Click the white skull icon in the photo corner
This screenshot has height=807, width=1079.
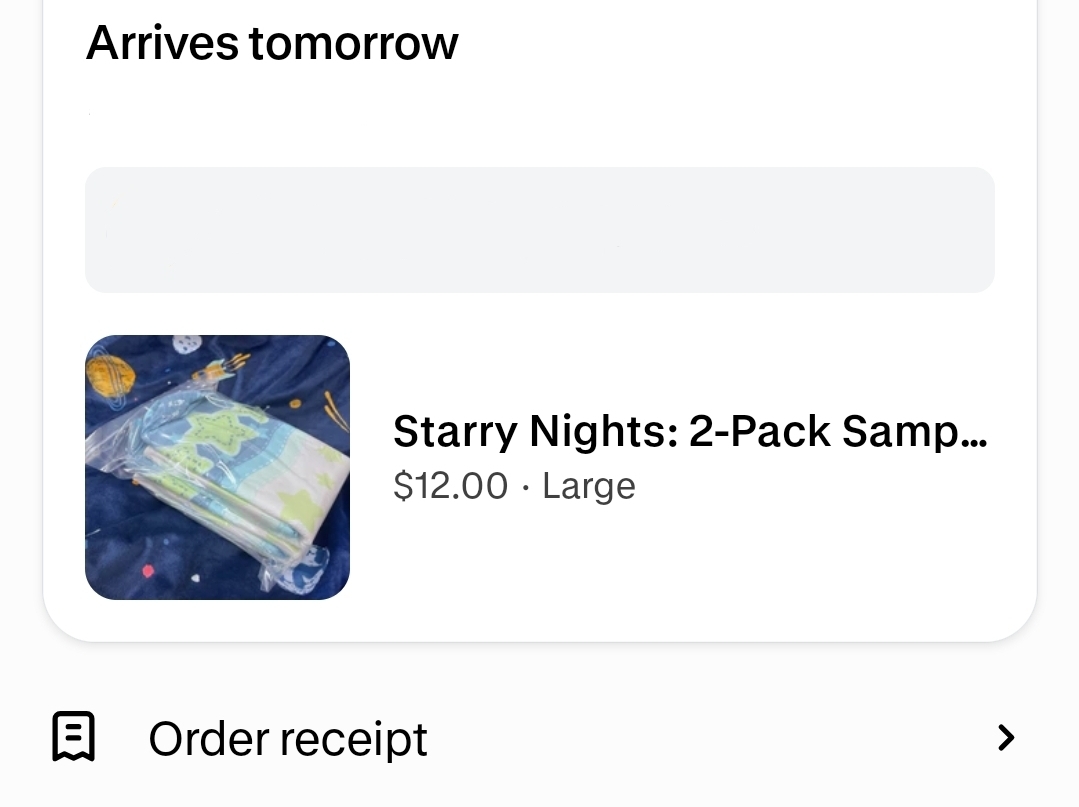187,345
